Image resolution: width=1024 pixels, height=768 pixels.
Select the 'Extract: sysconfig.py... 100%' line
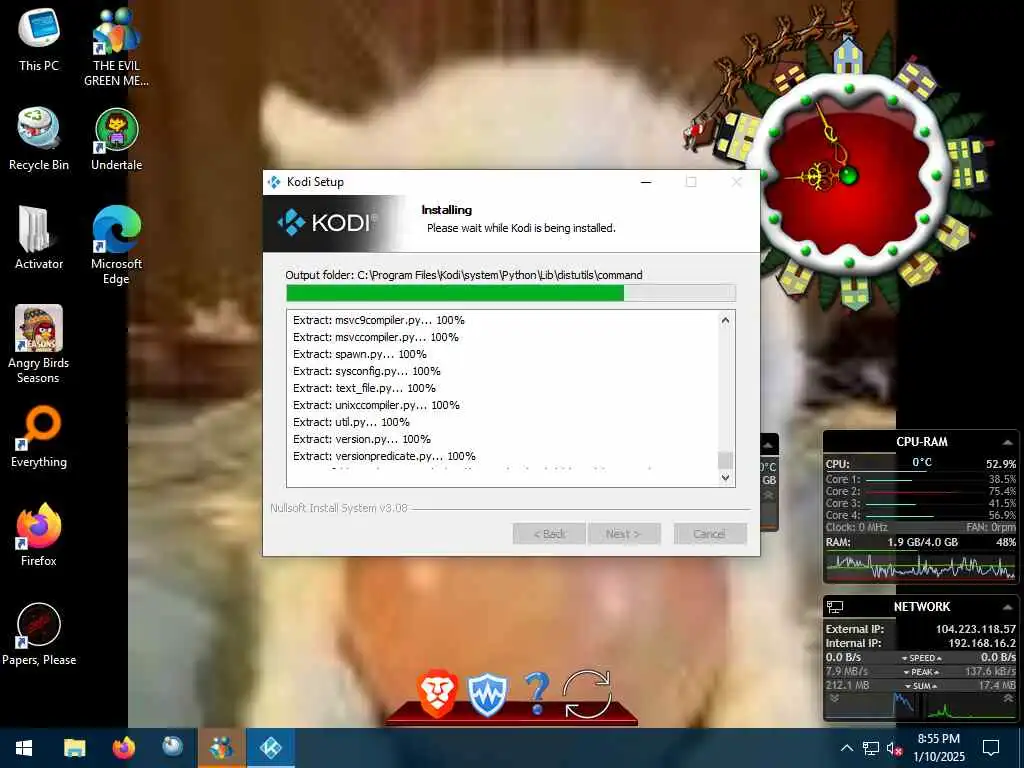click(366, 371)
